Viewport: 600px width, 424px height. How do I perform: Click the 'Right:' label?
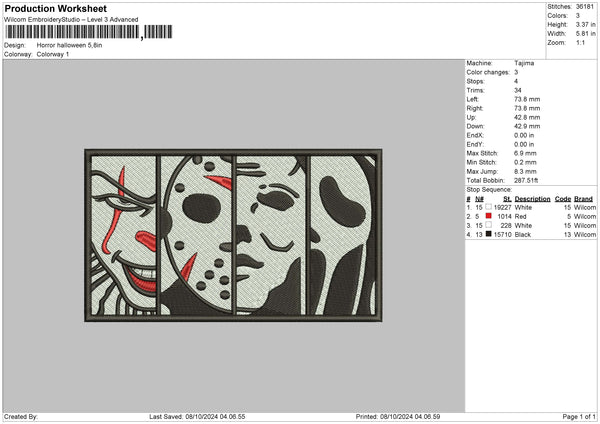tap(475, 108)
